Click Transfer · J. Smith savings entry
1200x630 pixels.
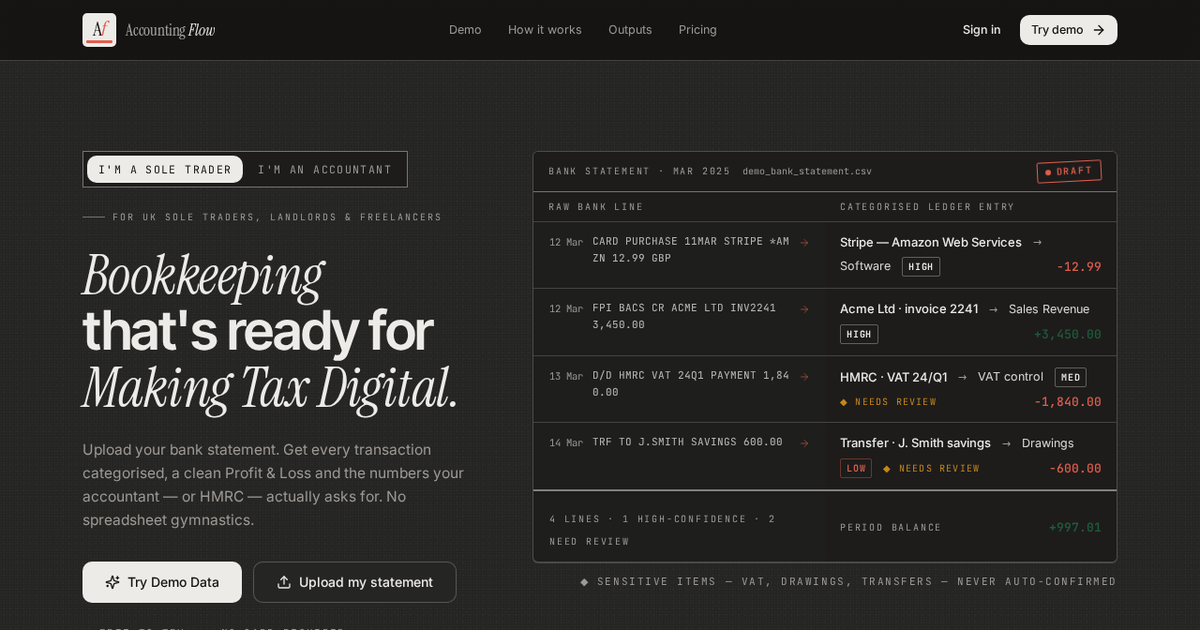tap(915, 443)
